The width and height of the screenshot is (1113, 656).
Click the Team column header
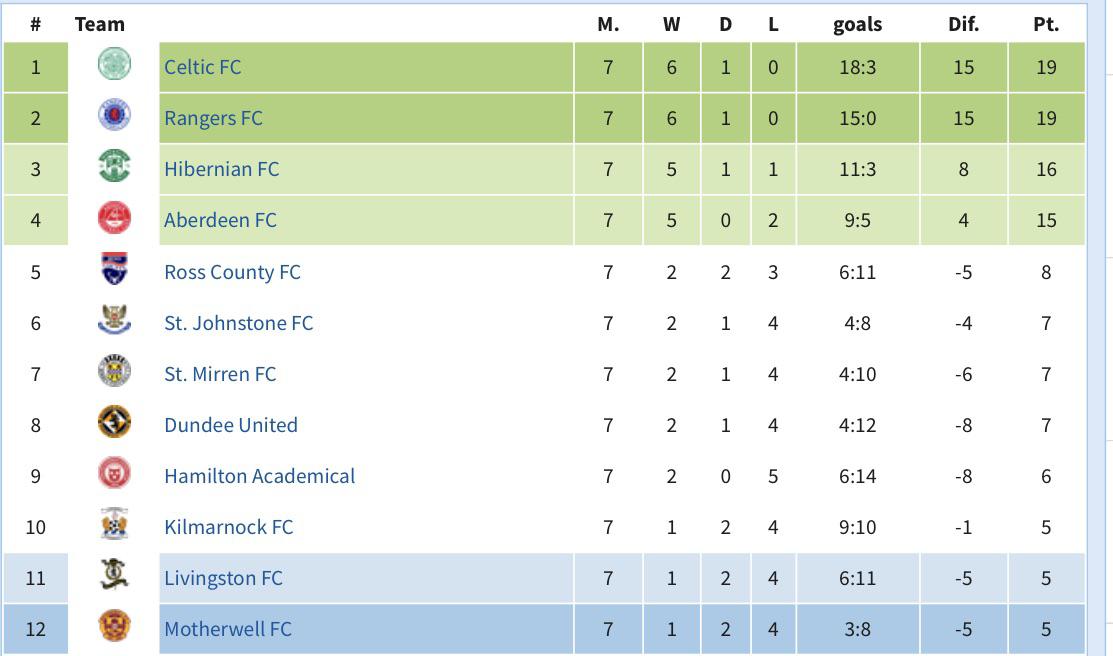click(x=100, y=24)
